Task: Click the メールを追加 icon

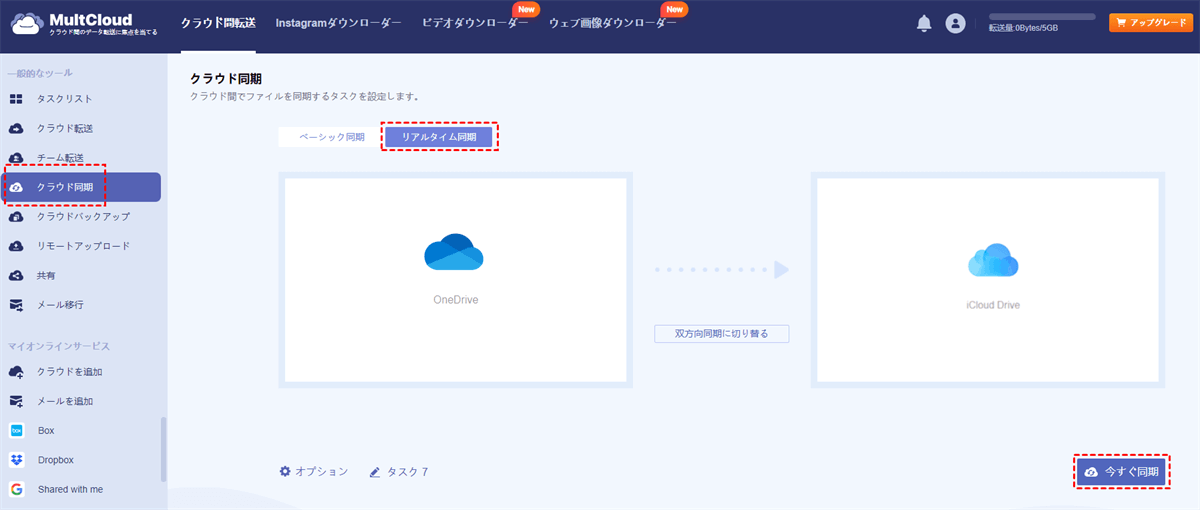Action: (16, 401)
